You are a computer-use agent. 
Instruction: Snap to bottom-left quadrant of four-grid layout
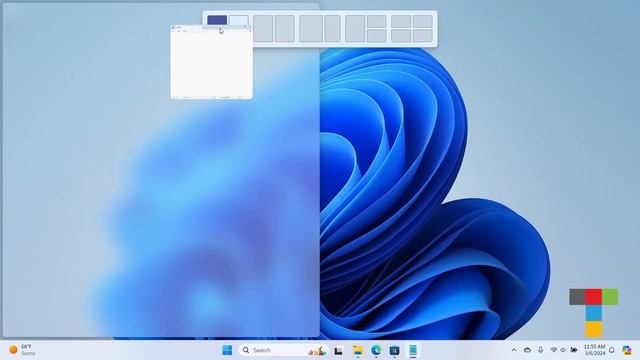click(401, 36)
